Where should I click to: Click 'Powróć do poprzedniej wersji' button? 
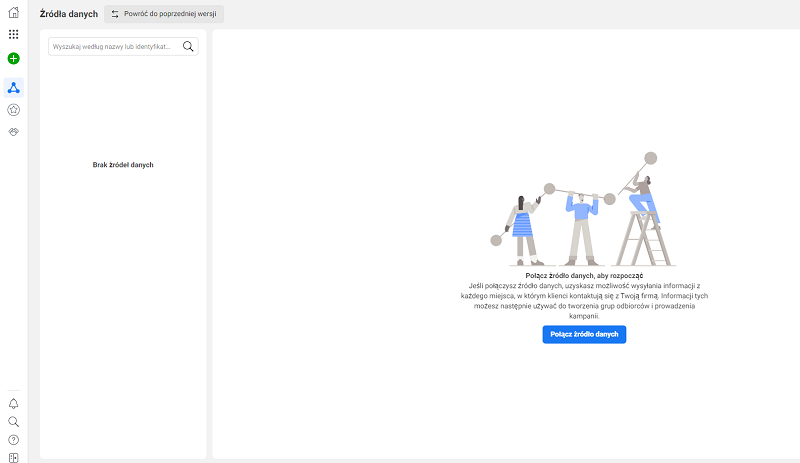164,14
